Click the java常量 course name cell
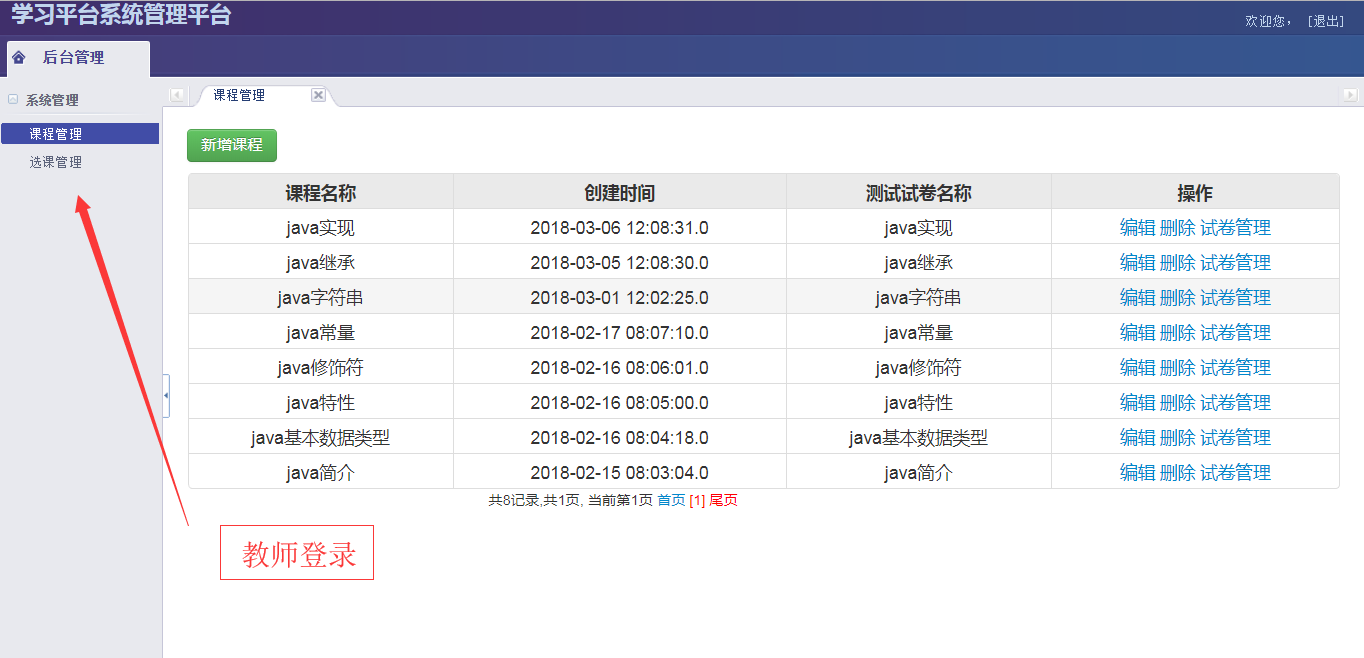 point(321,333)
